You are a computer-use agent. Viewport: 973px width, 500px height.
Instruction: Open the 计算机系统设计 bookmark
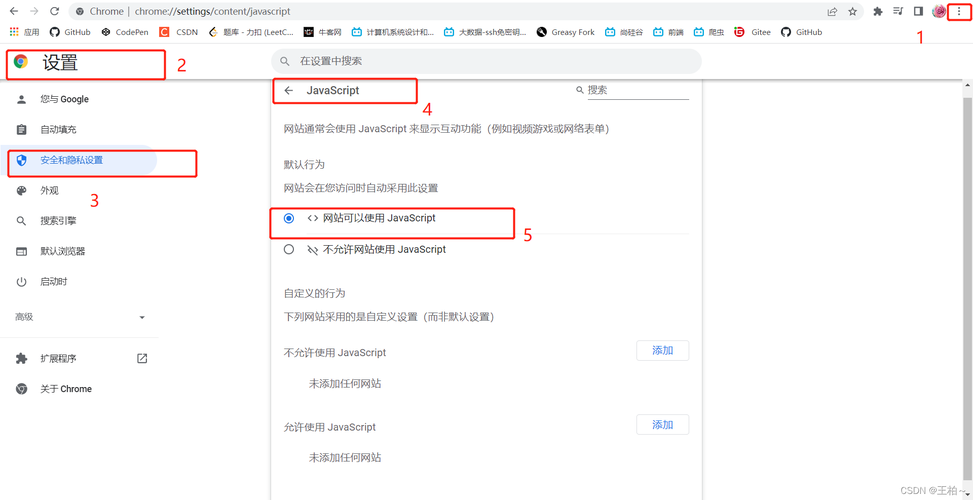393,32
